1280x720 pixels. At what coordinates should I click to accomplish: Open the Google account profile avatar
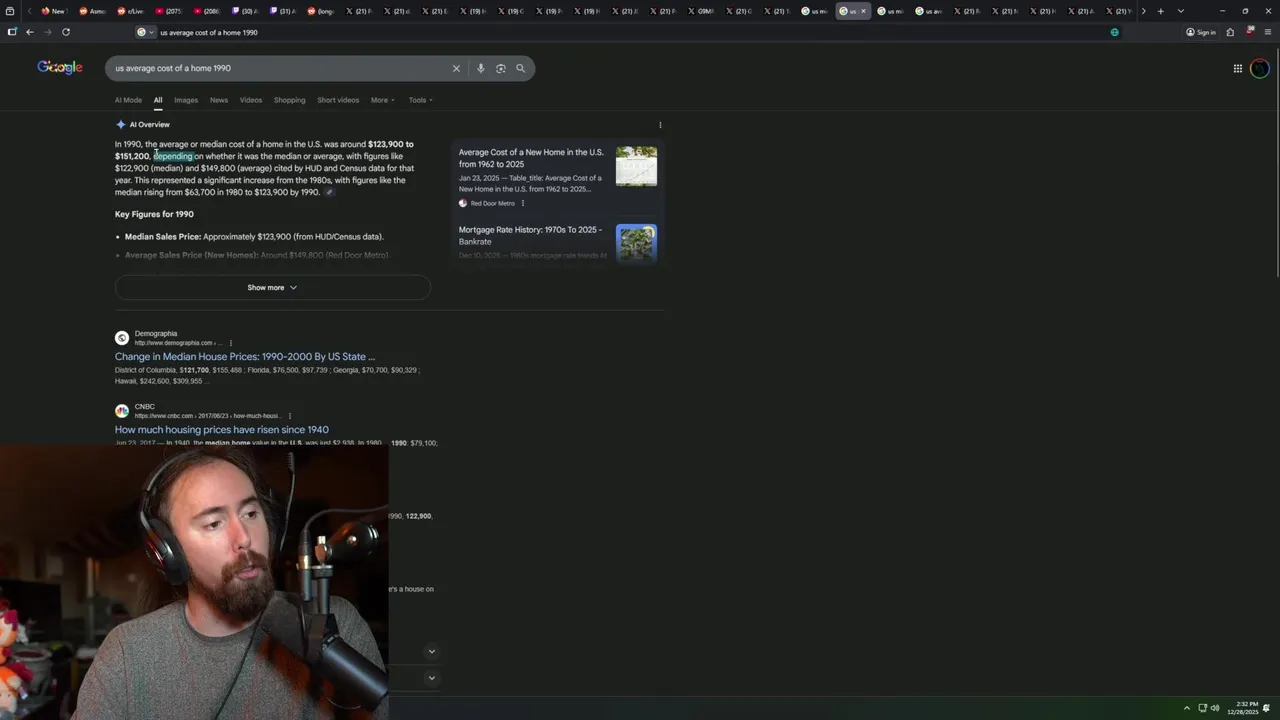1259,68
